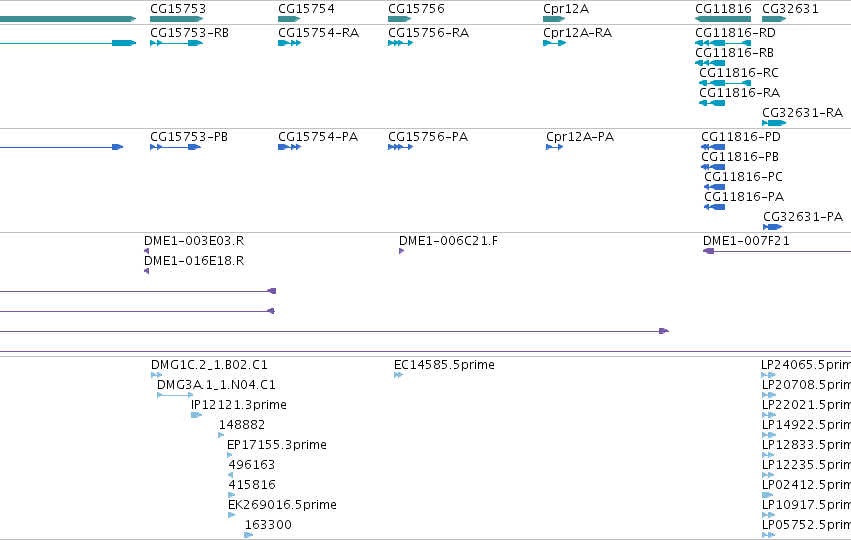Open EST DMG3A.1_1.N04.C1
851x540 pixels.
click(x=175, y=395)
